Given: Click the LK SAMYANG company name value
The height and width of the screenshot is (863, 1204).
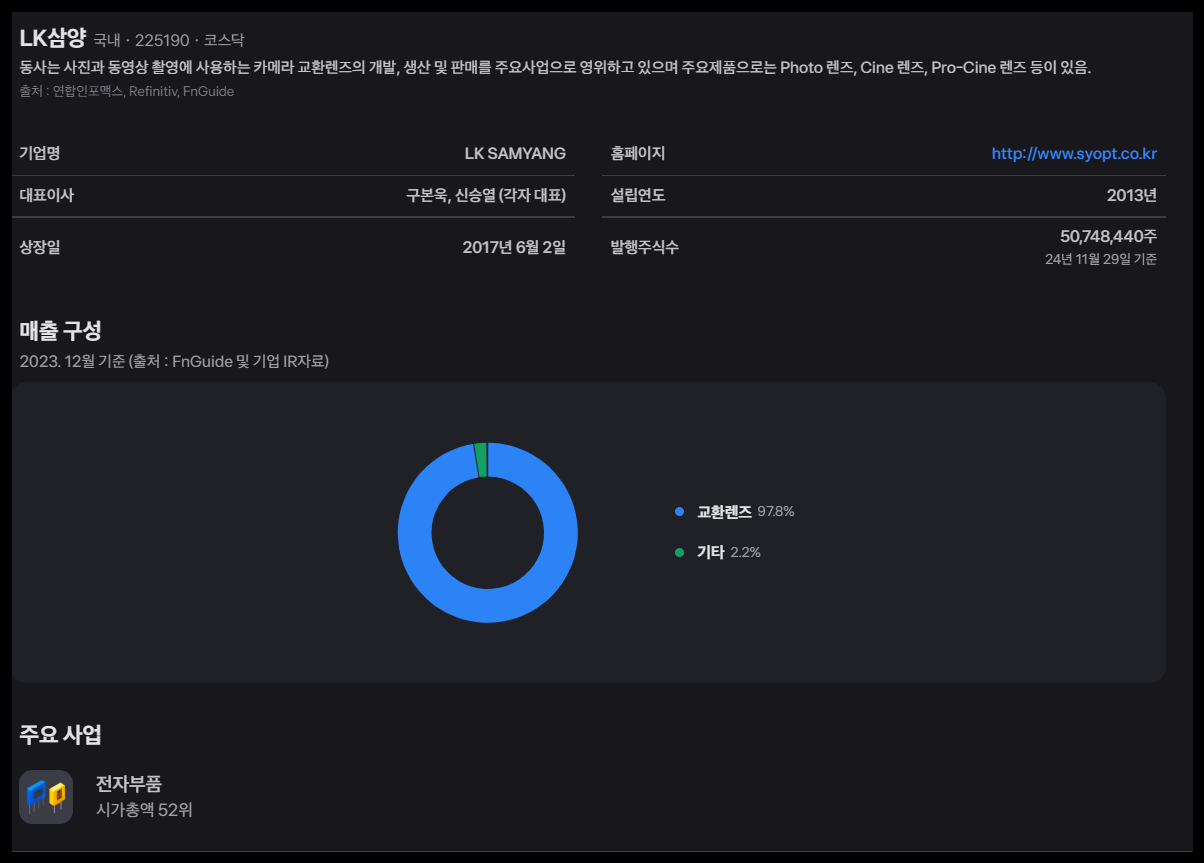Looking at the screenshot, I should 515,153.
